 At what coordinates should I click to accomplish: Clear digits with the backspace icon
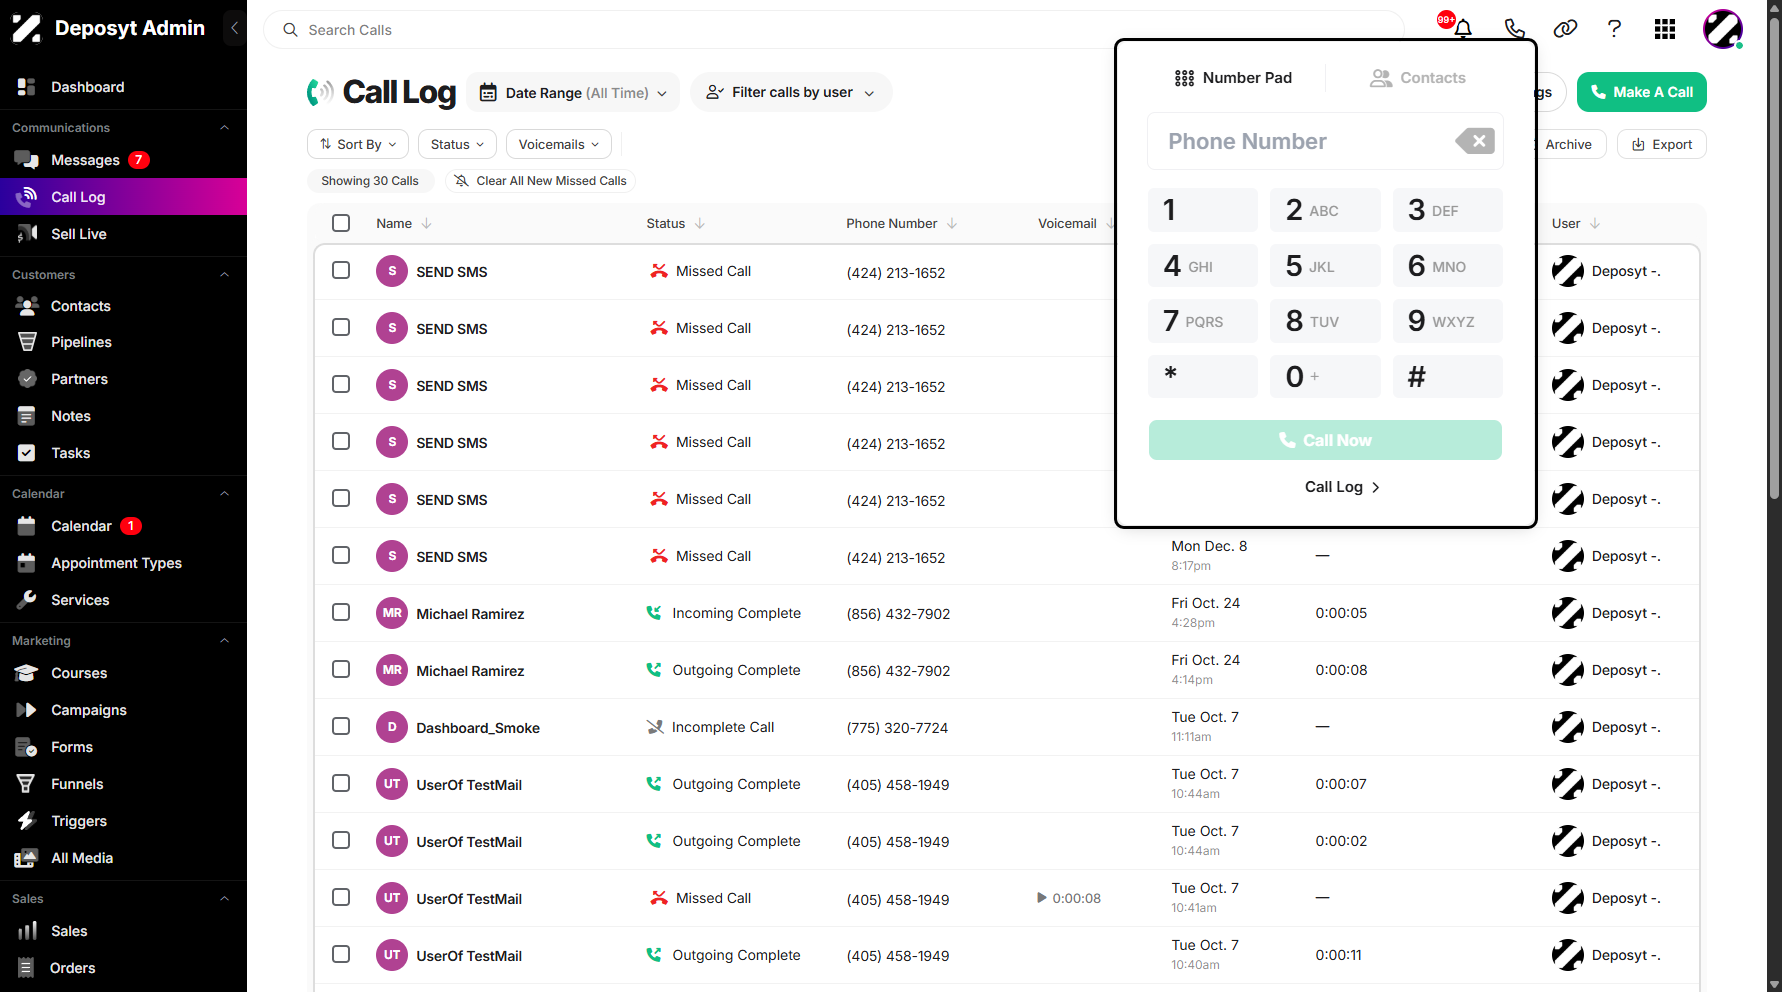pos(1475,141)
